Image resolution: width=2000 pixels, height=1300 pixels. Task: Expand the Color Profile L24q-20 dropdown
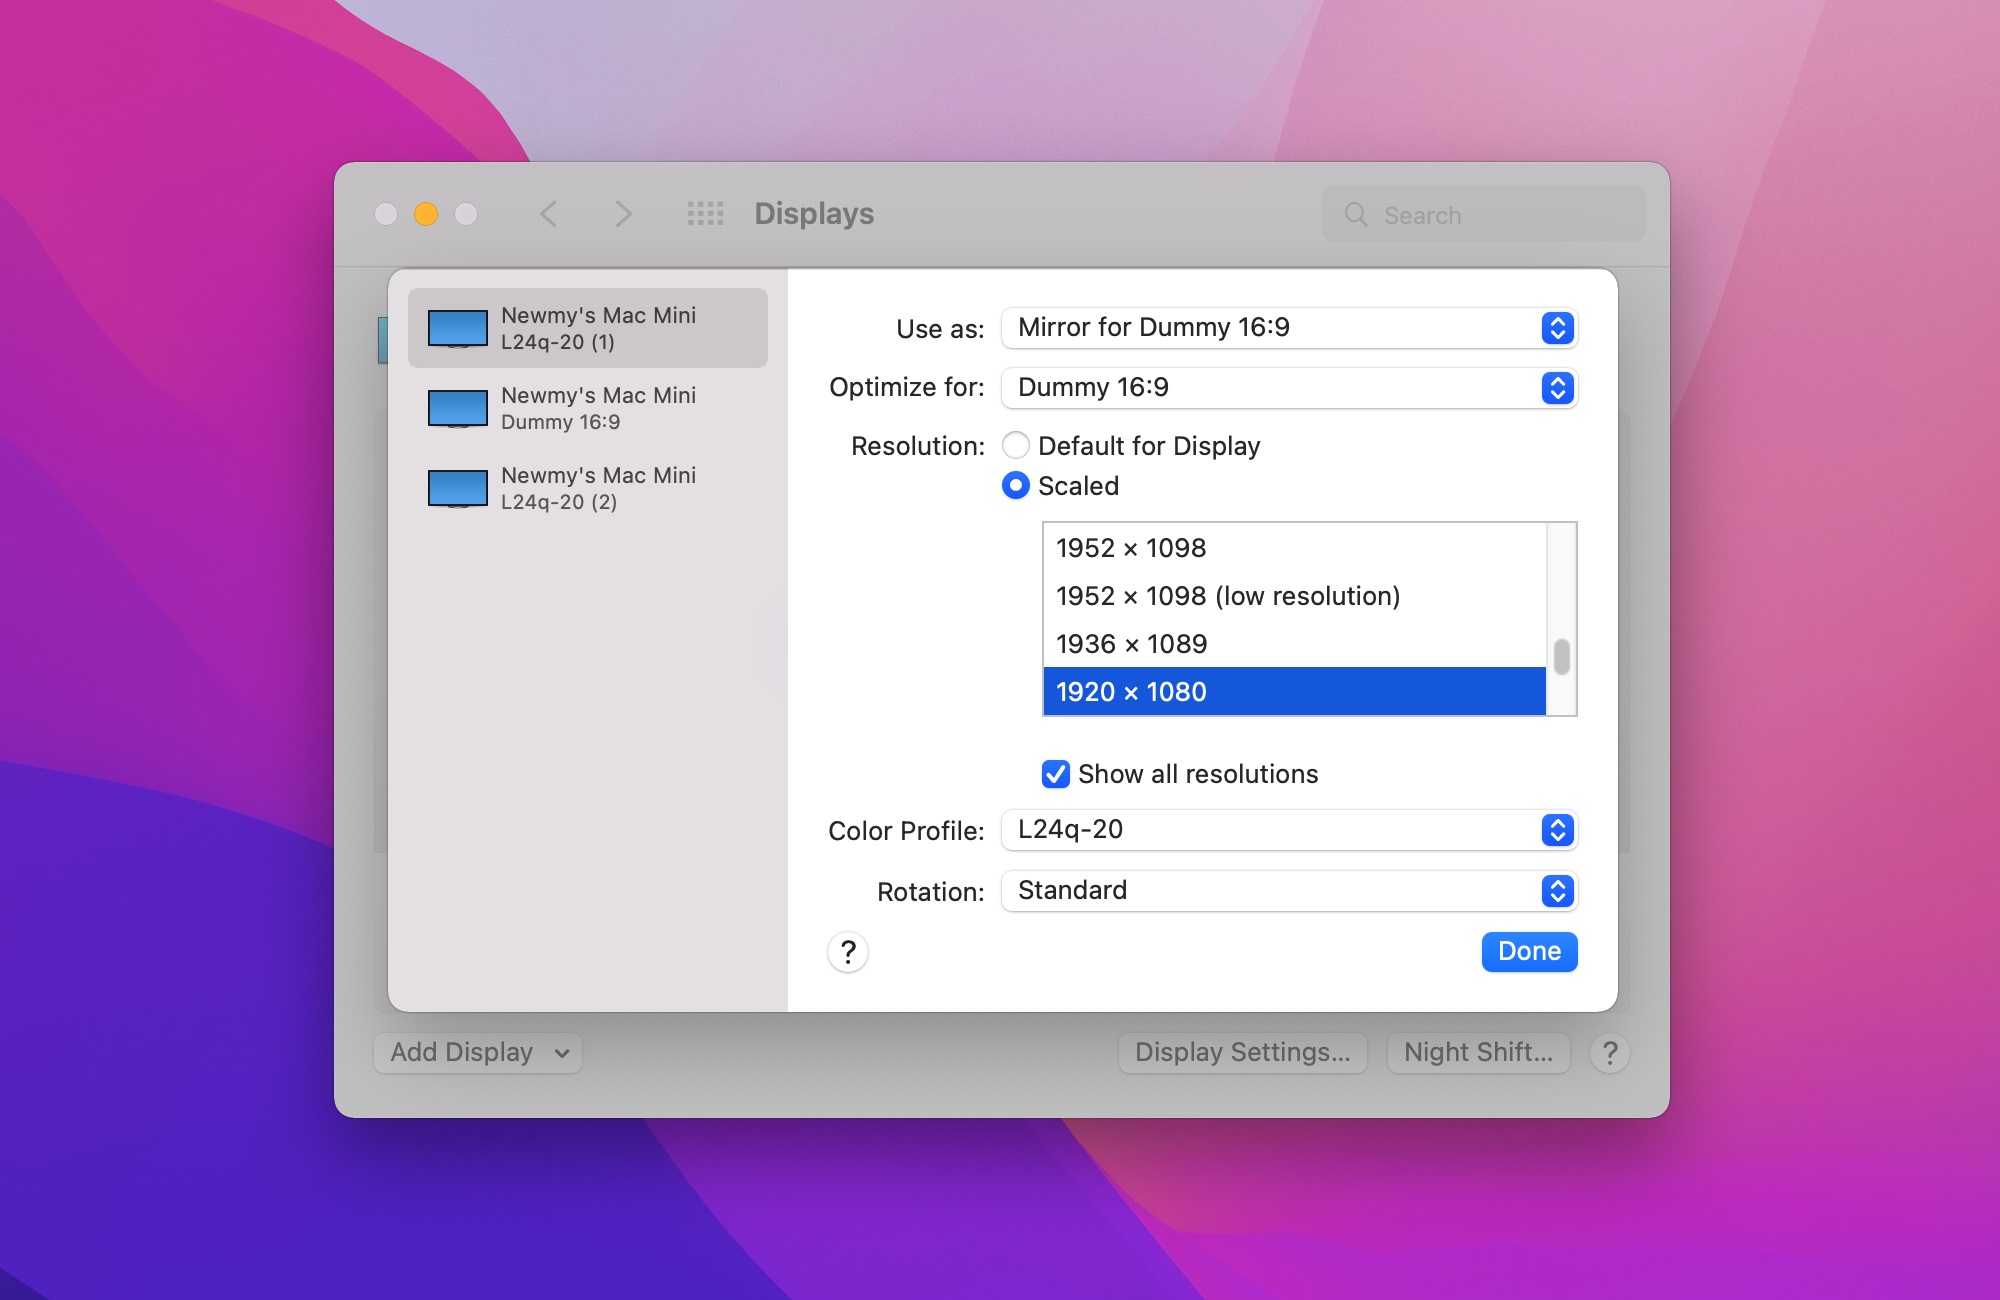pos(1557,831)
